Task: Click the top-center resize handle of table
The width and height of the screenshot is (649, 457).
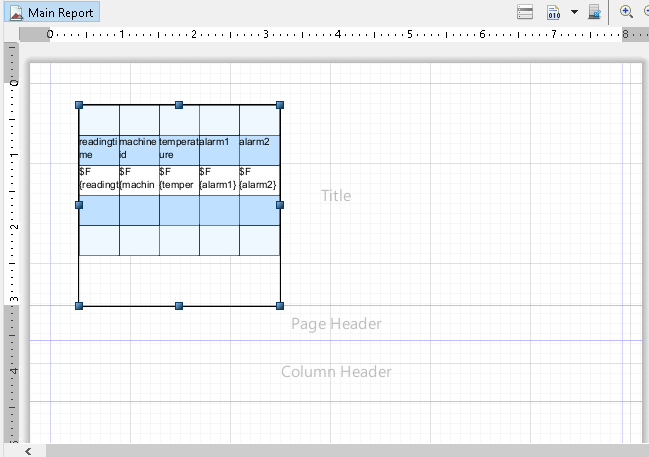Action: [179, 105]
